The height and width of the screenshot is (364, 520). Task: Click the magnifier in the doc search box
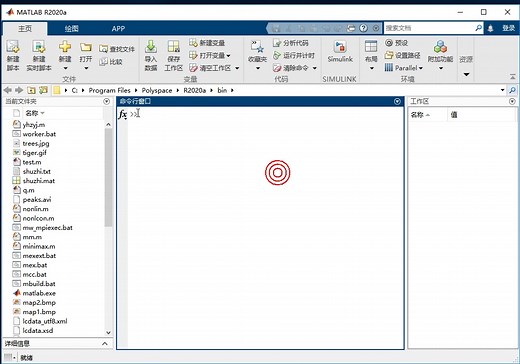(x=478, y=28)
